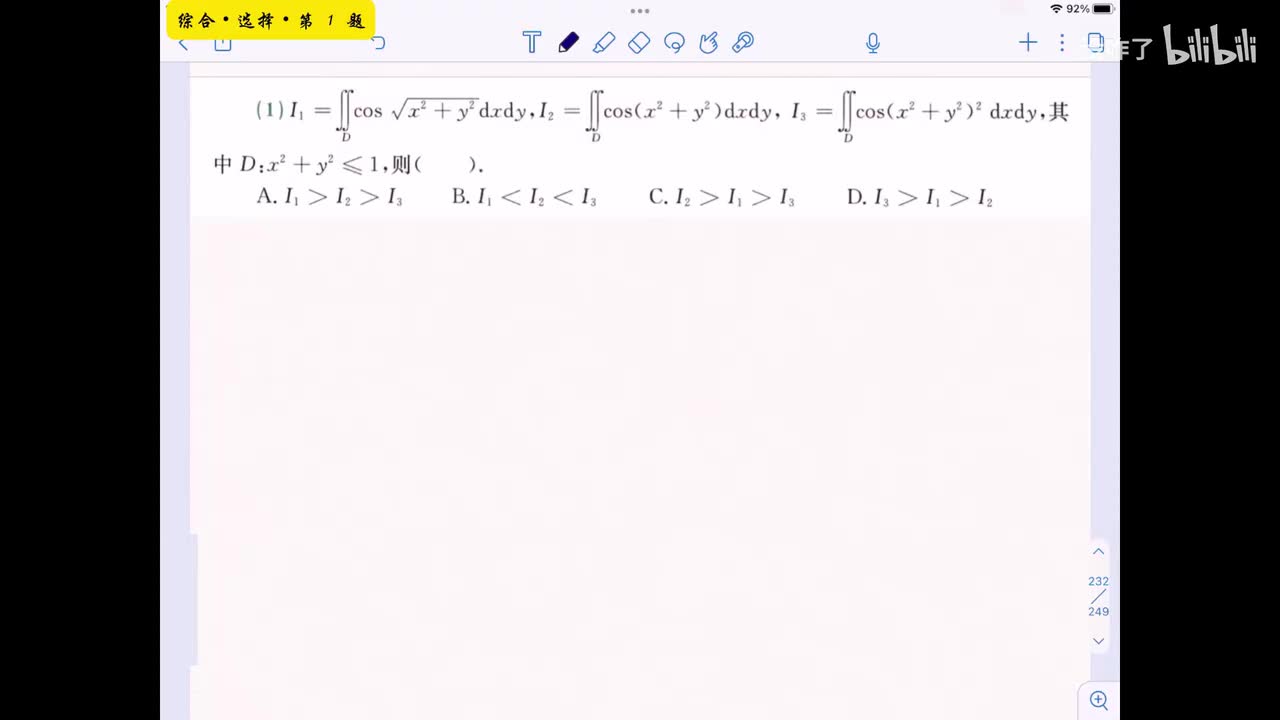
Task: Click the I3 integral of cos(x²+y²)²
Action: (x=915, y=114)
